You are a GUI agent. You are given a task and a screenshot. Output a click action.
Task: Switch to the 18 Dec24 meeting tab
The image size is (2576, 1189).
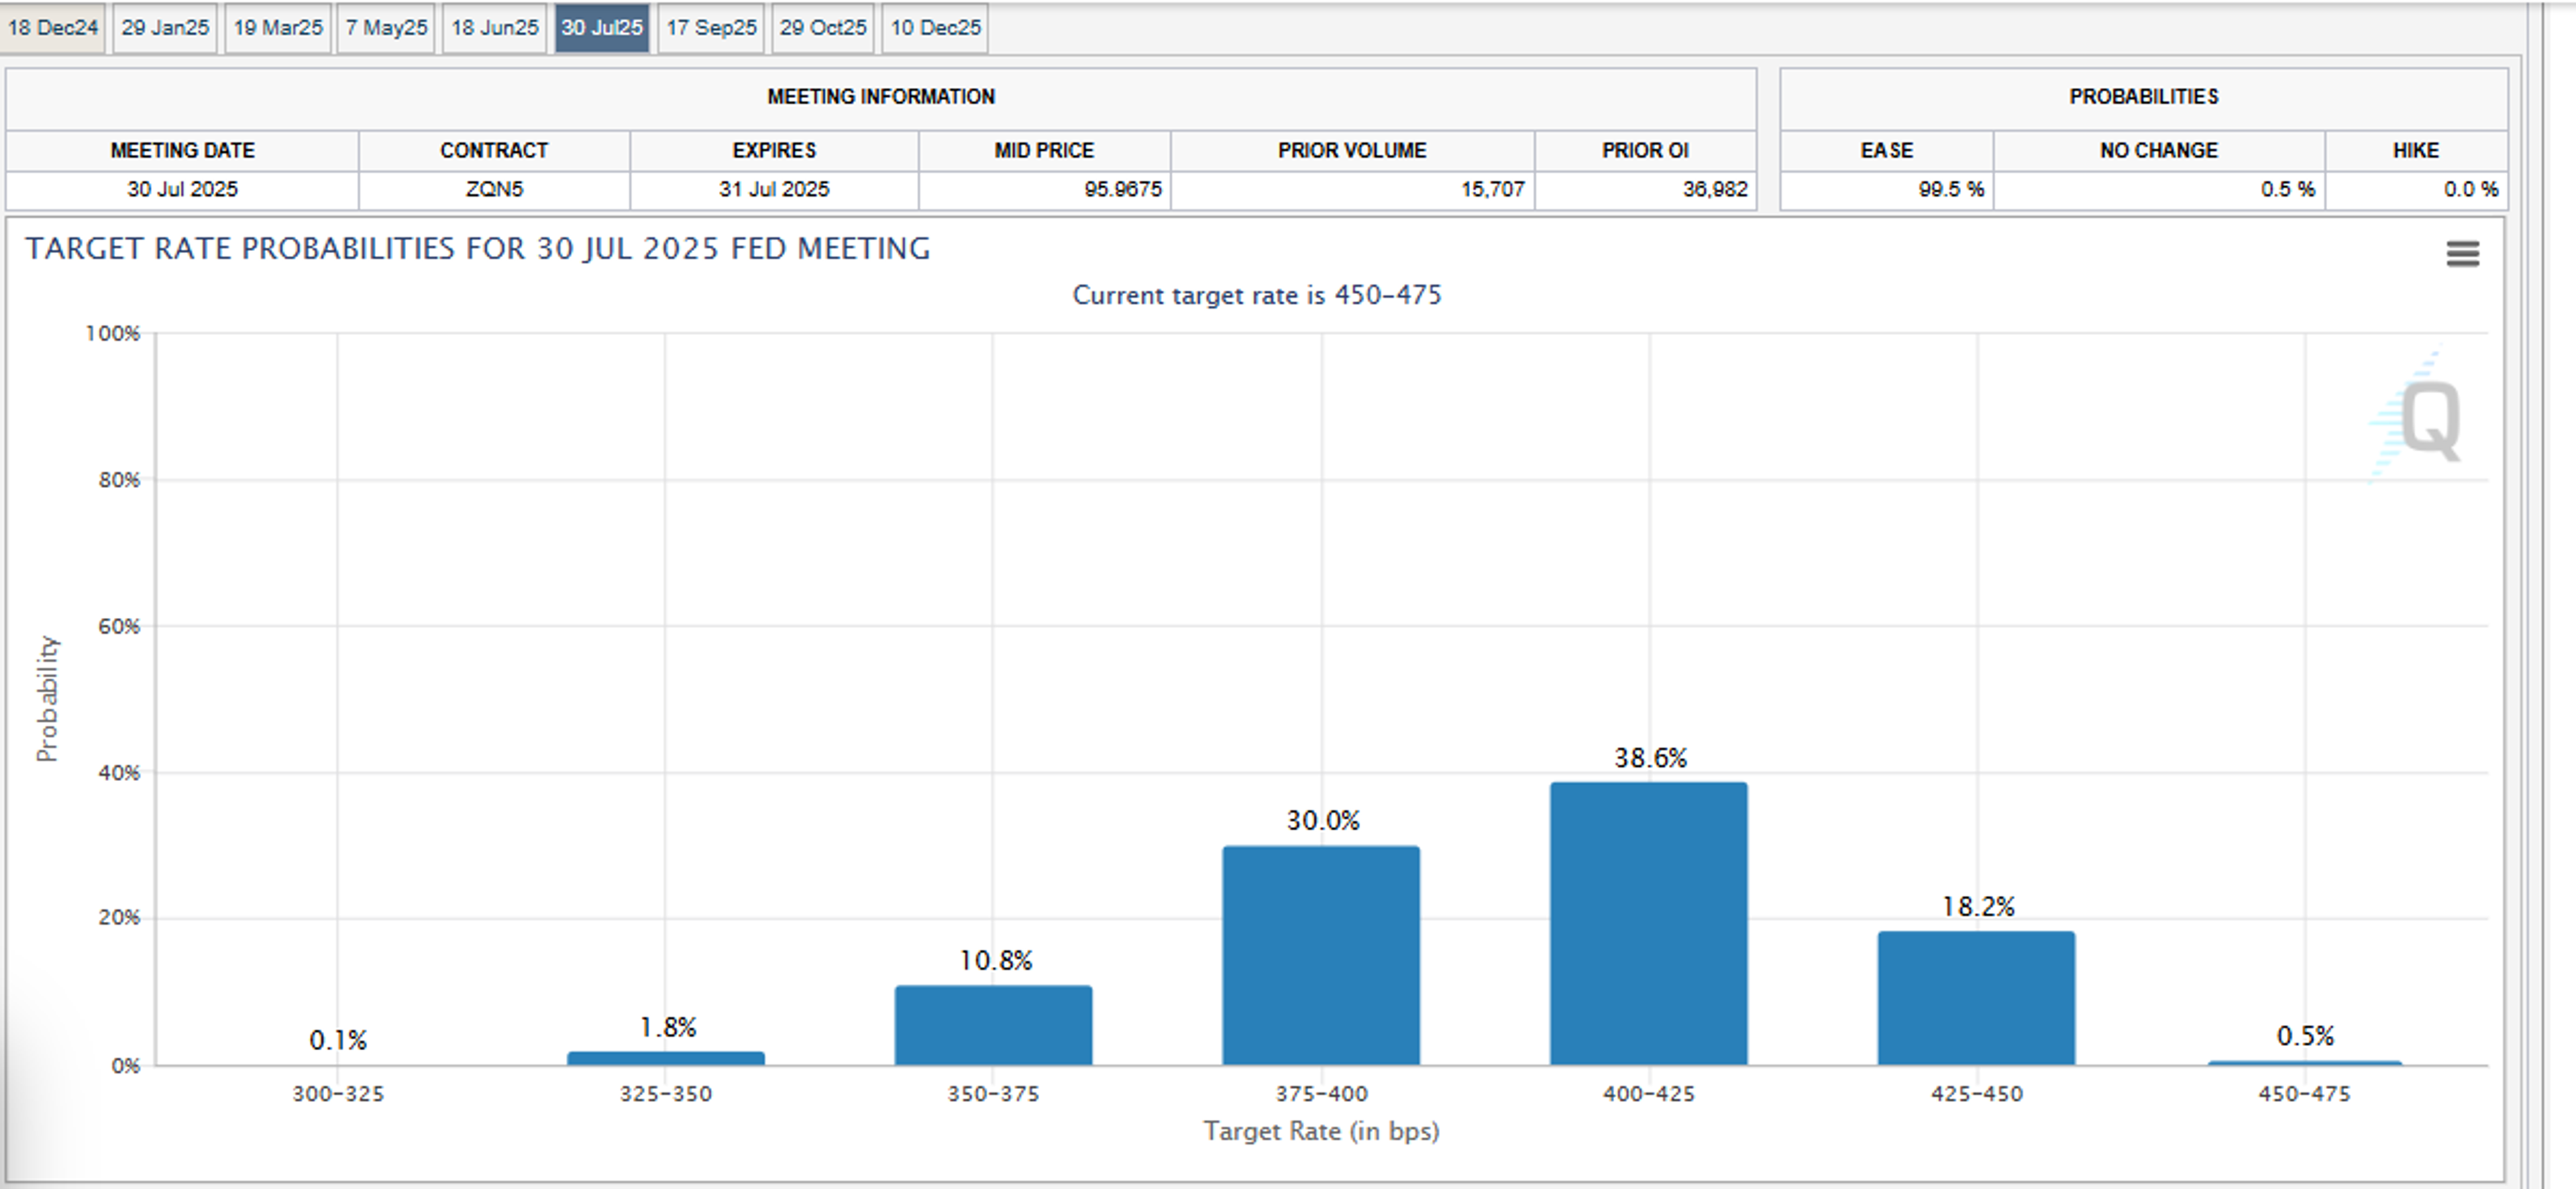coord(53,27)
